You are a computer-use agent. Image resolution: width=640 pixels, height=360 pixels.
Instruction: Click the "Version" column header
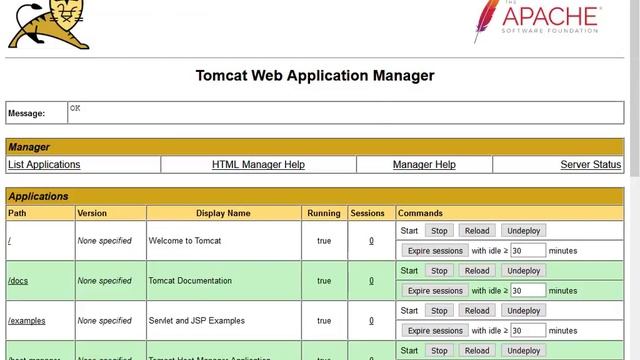tap(92, 213)
